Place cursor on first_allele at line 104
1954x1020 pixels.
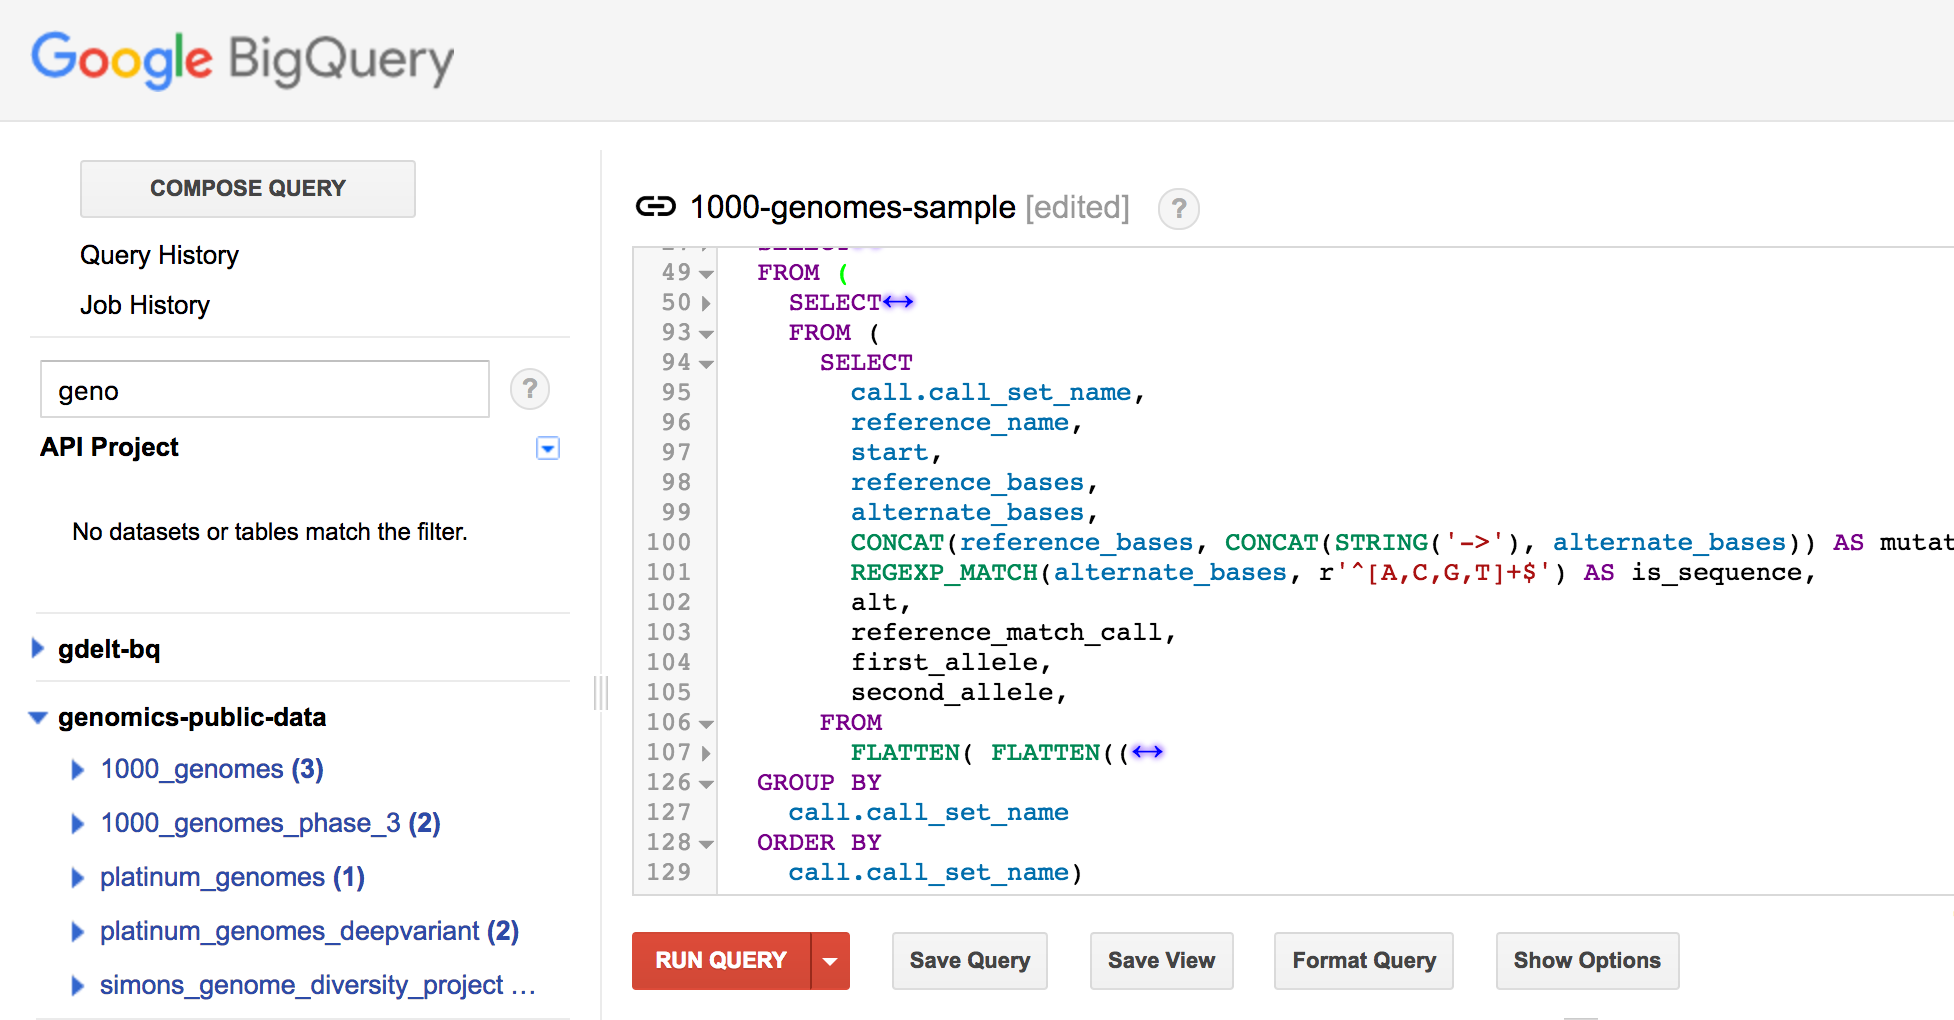944,662
